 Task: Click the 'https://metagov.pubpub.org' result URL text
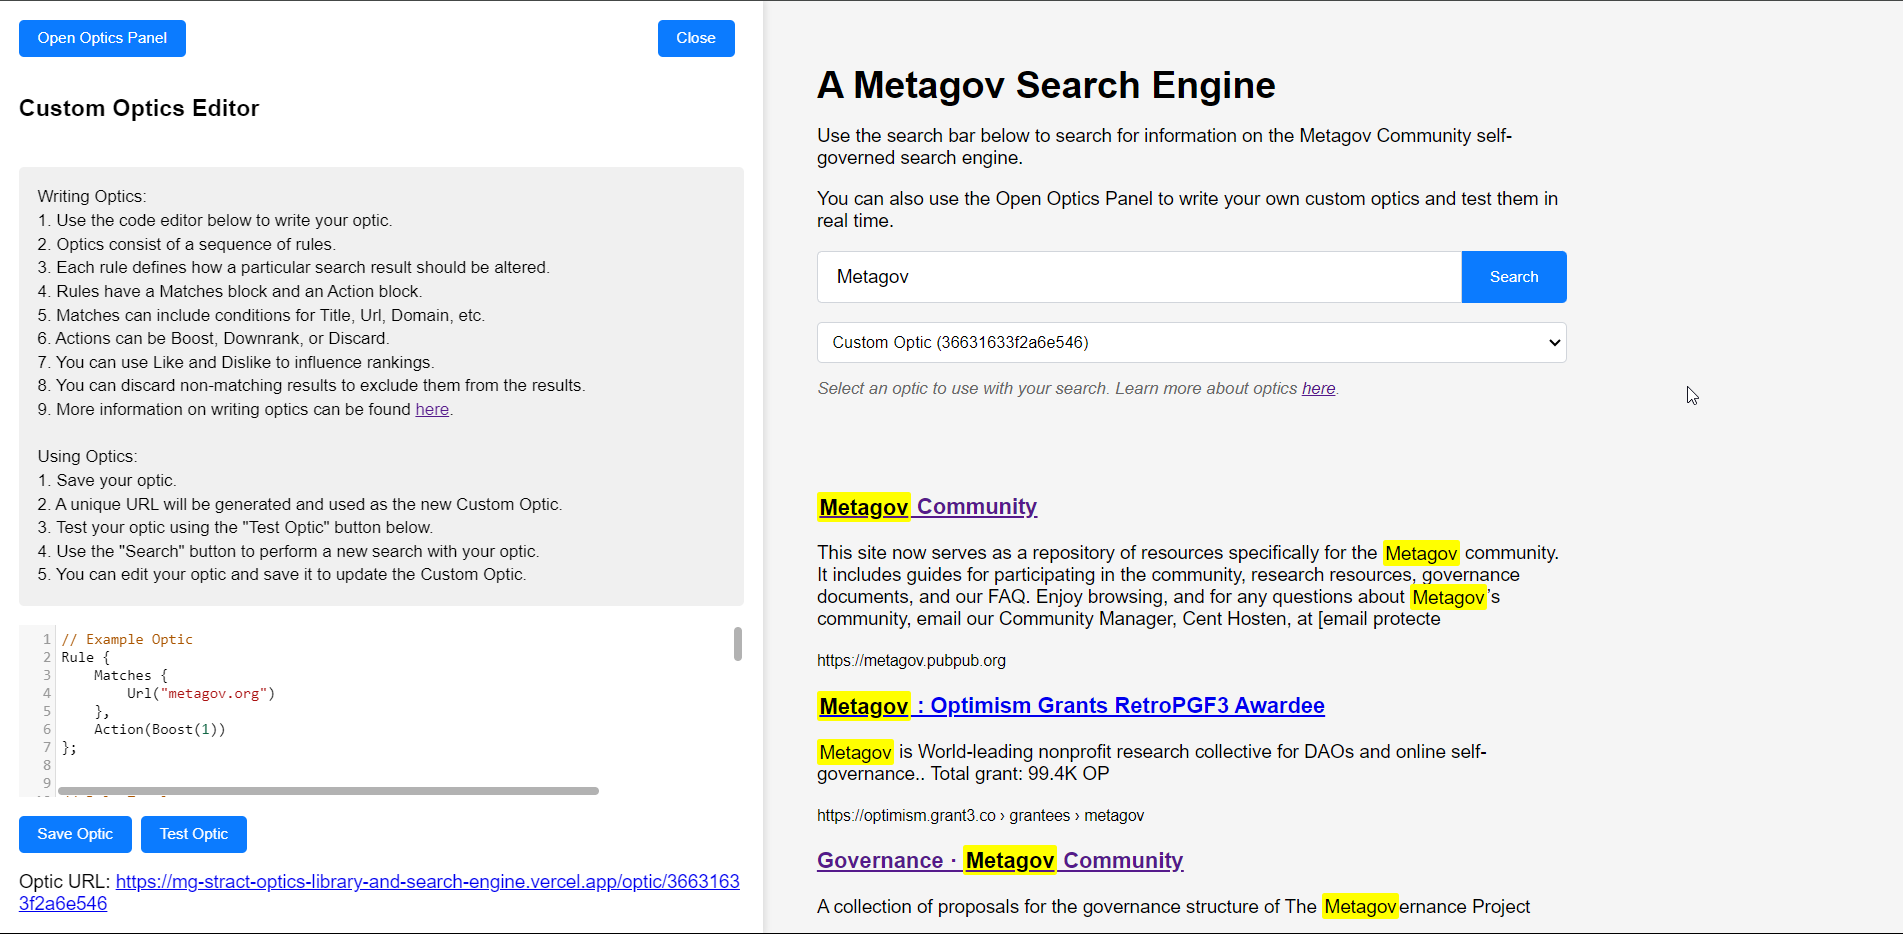tap(911, 660)
